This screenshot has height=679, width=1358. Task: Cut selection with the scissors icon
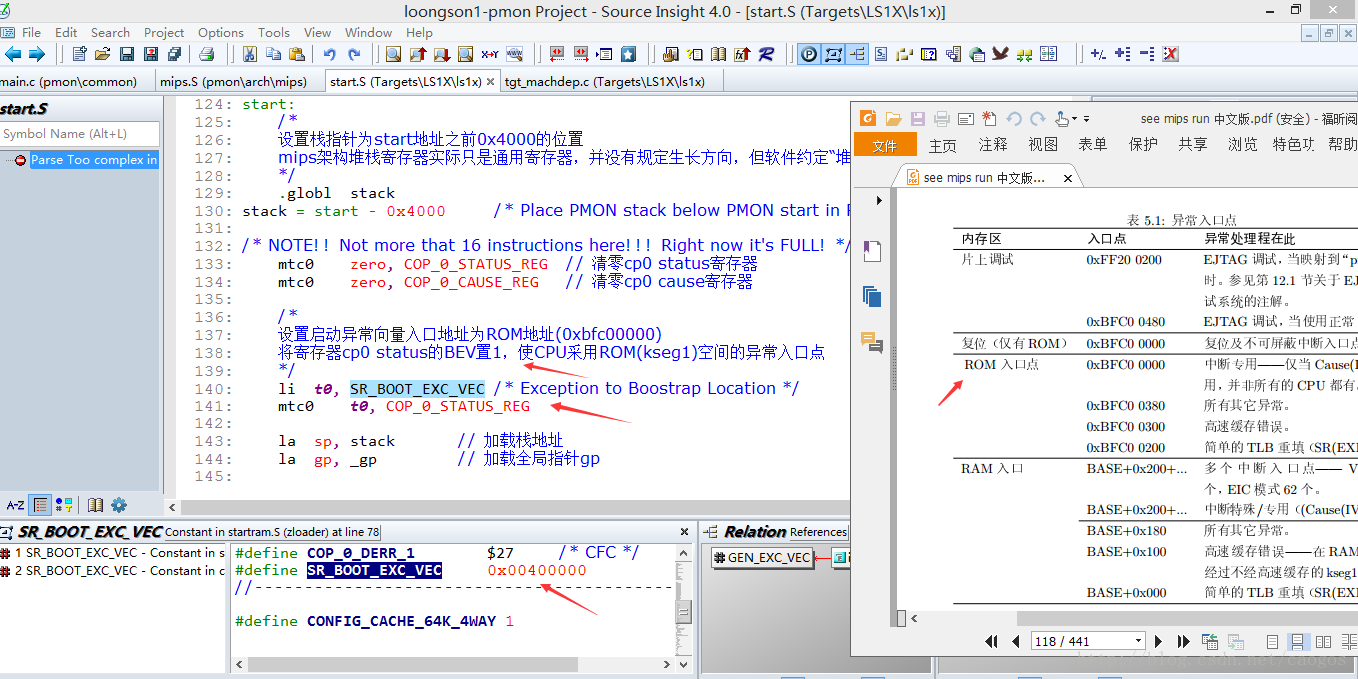[x=250, y=54]
